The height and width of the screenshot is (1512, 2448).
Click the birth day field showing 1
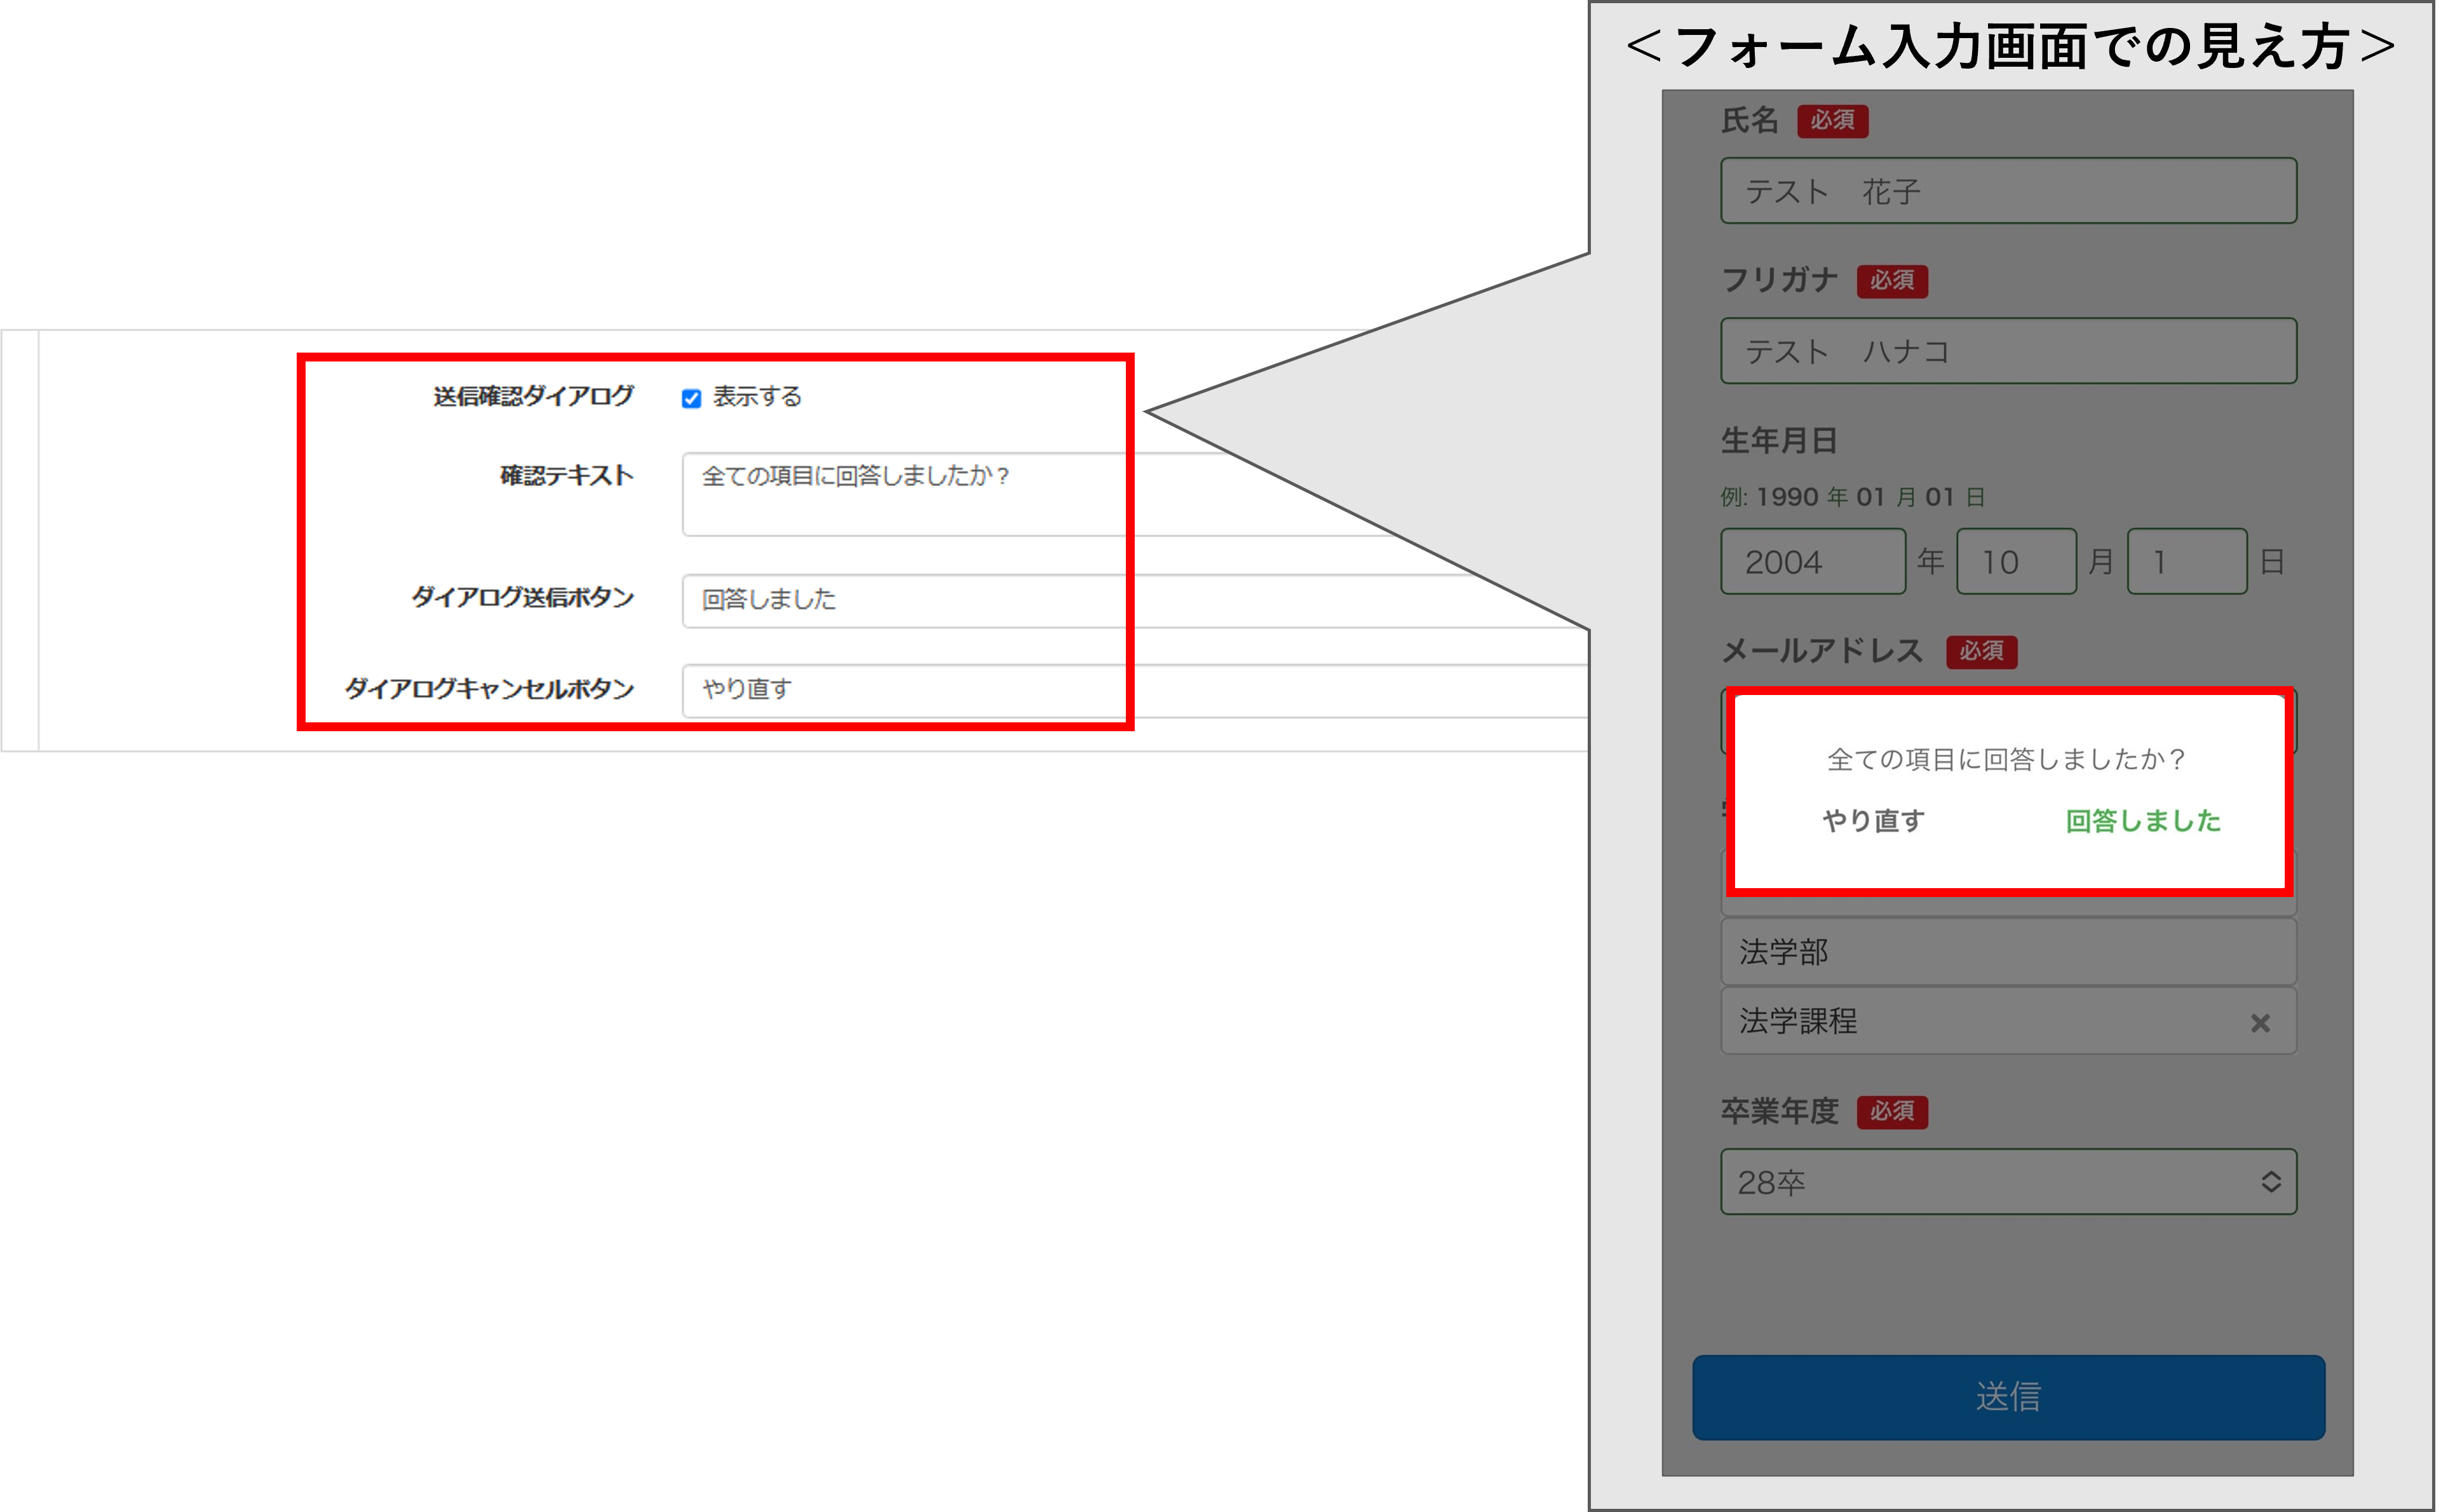tap(2187, 562)
